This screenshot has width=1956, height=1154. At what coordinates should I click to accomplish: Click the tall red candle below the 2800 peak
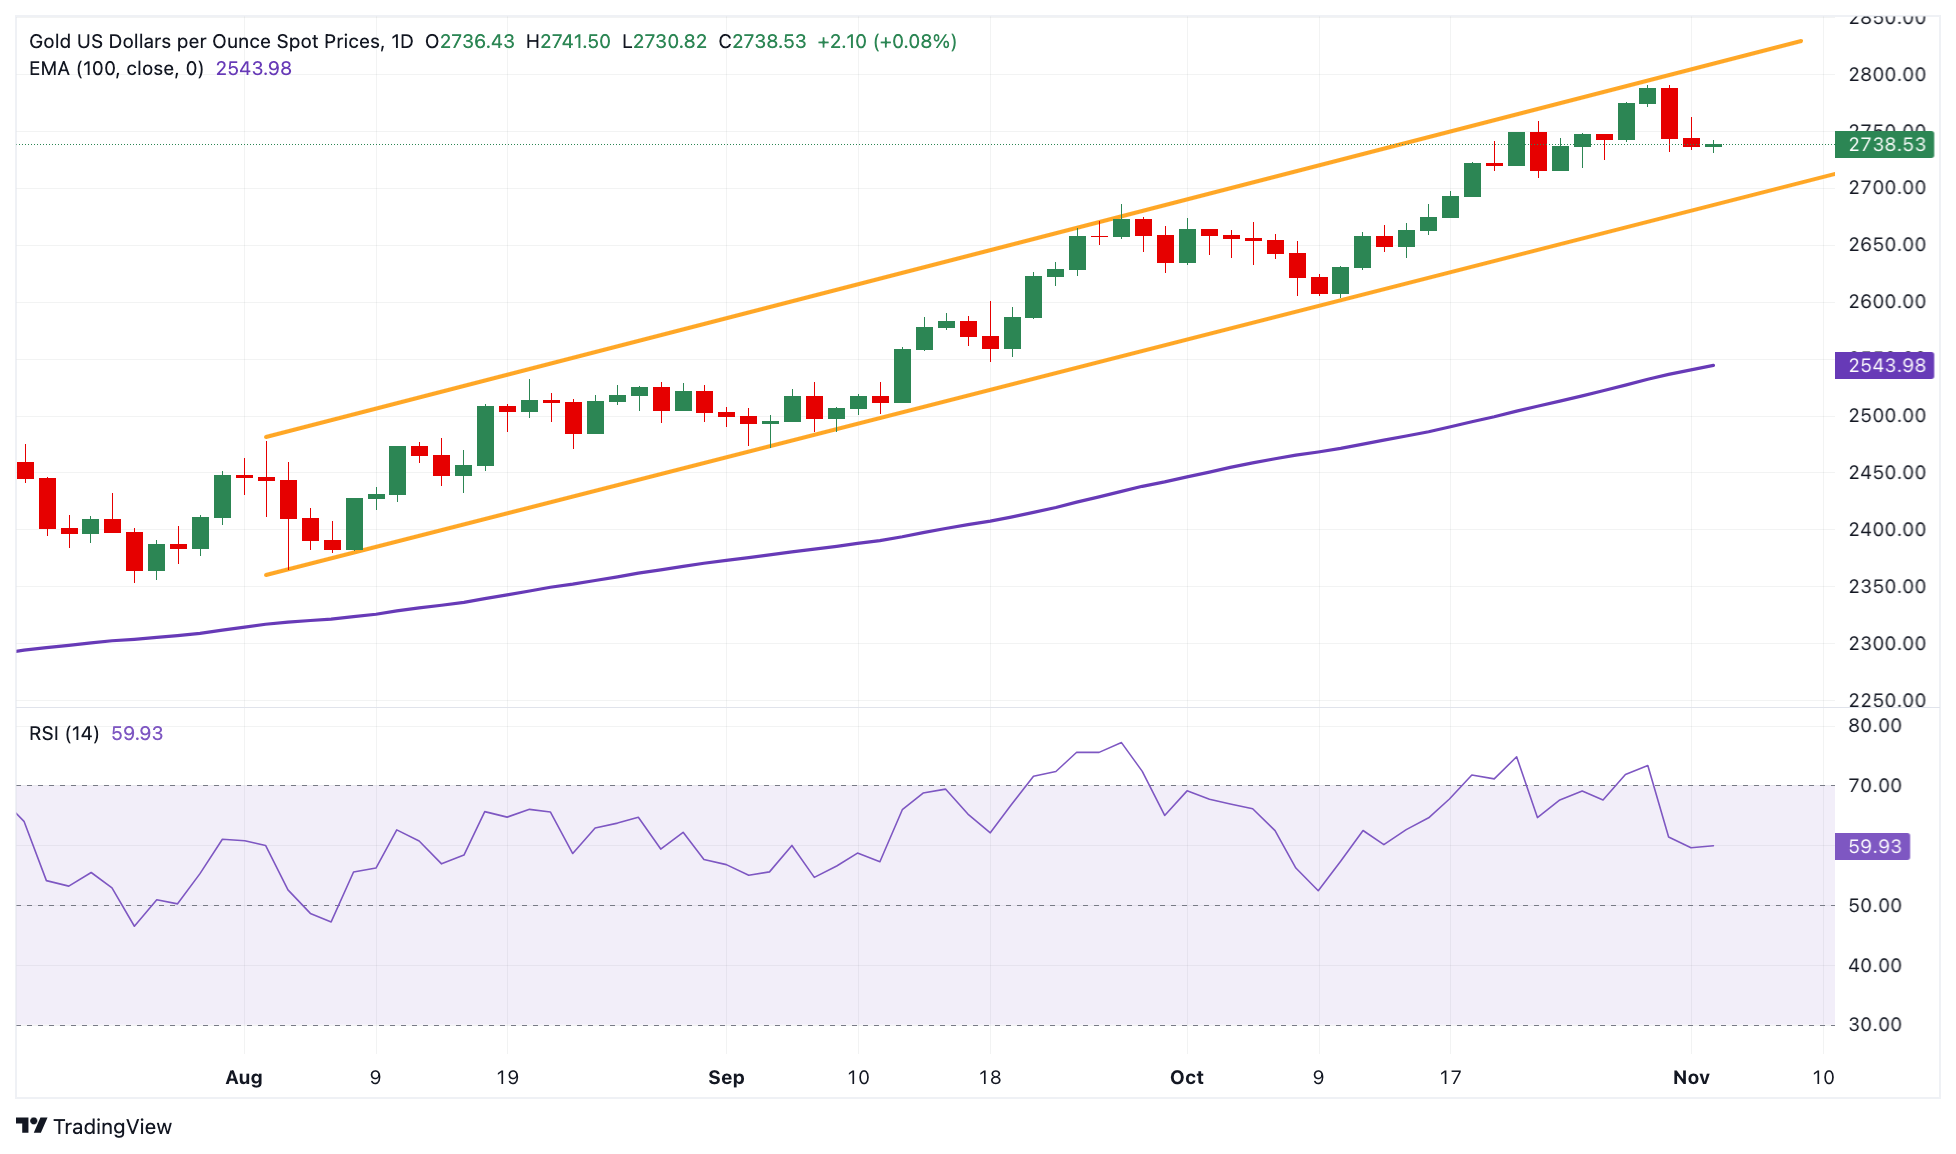(1669, 113)
